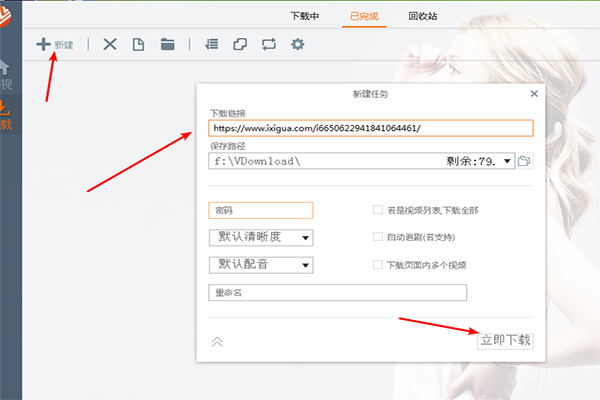Viewport: 600px width, 400px height.
Task: Open the download folder icon in toolbar
Action: pos(167,44)
